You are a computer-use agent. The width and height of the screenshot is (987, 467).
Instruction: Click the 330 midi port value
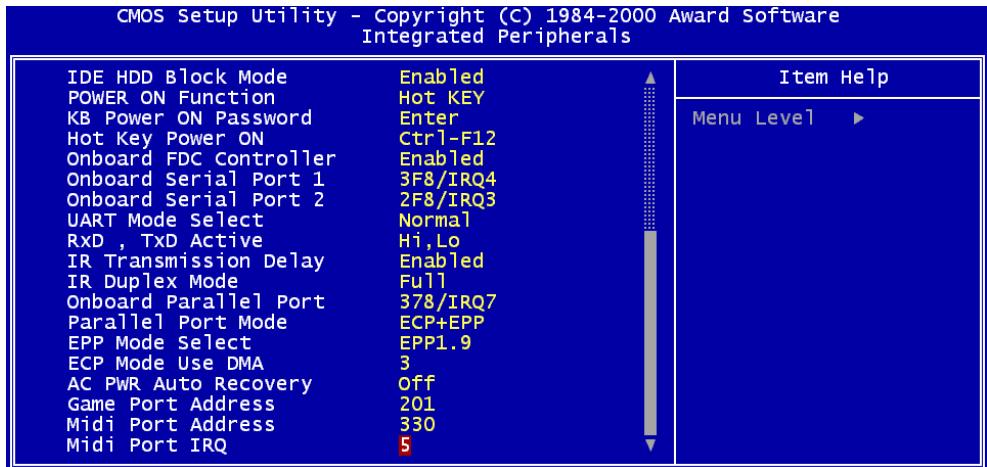(417, 424)
